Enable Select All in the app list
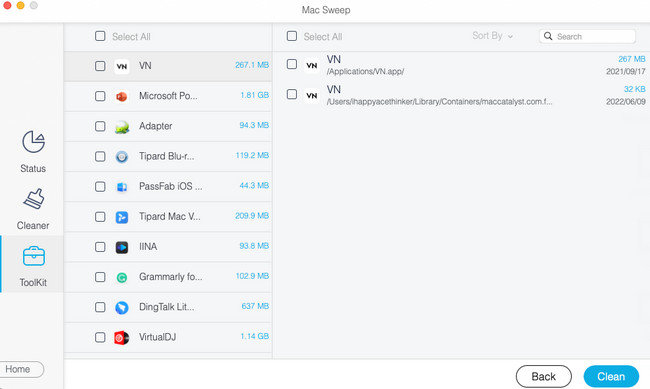The width and height of the screenshot is (650, 389). click(100, 36)
